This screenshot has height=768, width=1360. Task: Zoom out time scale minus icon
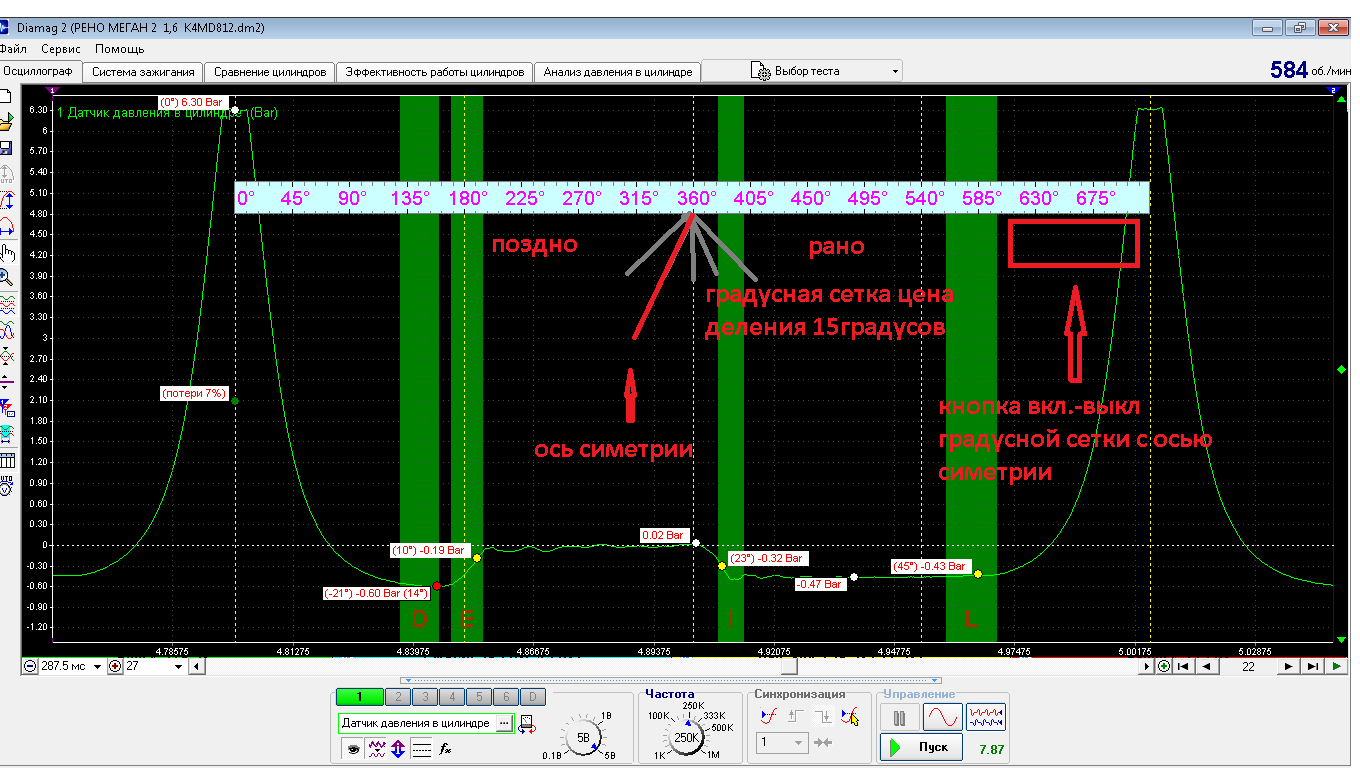coord(30,666)
